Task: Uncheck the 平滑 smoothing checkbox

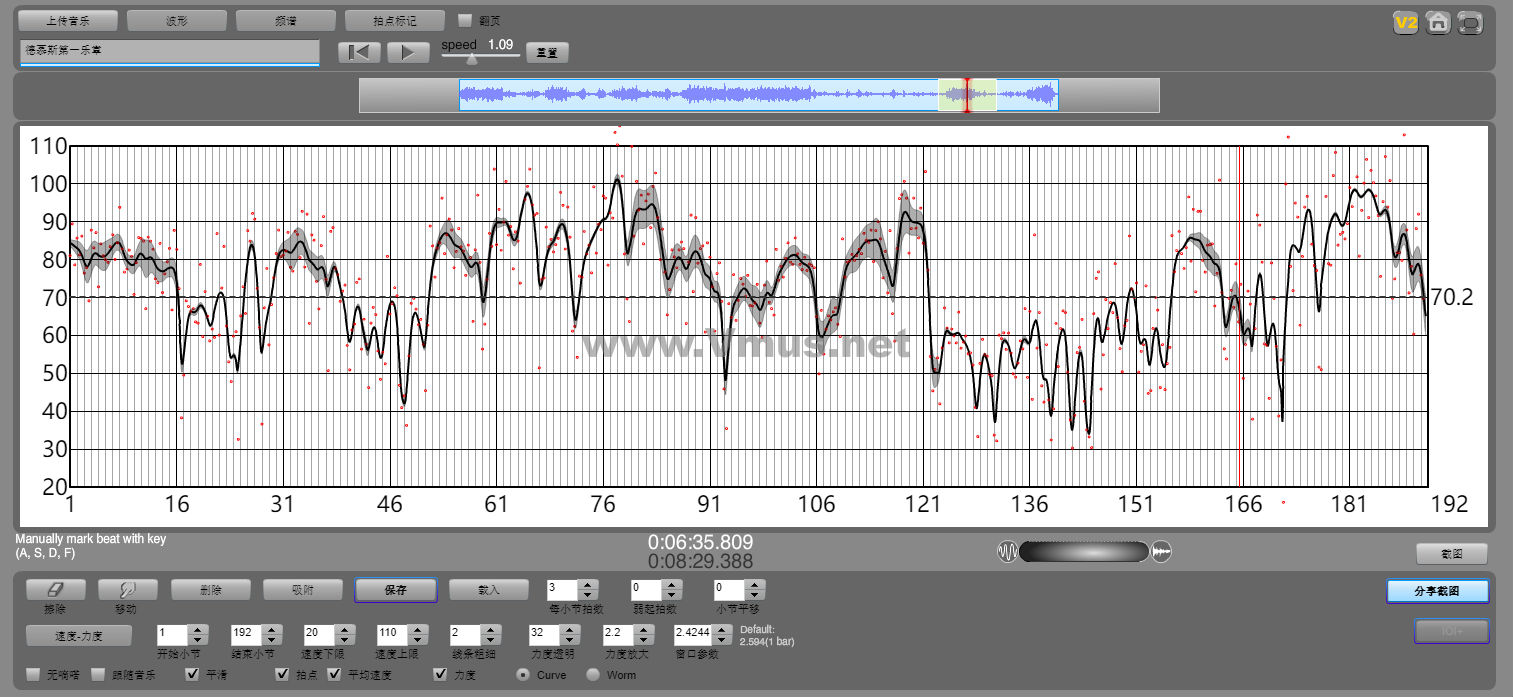Action: [193, 675]
